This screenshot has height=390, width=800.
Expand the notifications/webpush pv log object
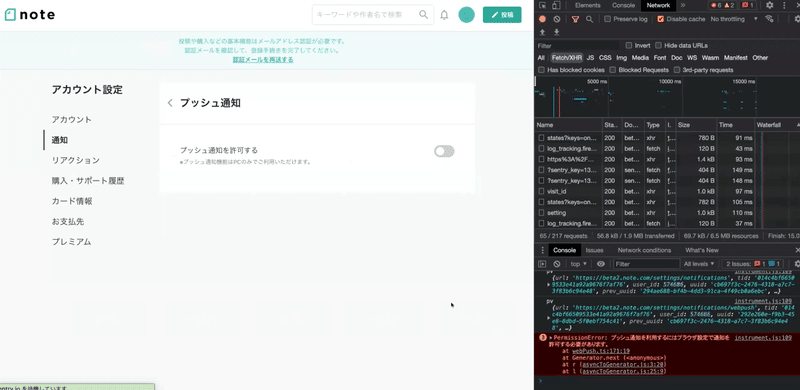548,318
